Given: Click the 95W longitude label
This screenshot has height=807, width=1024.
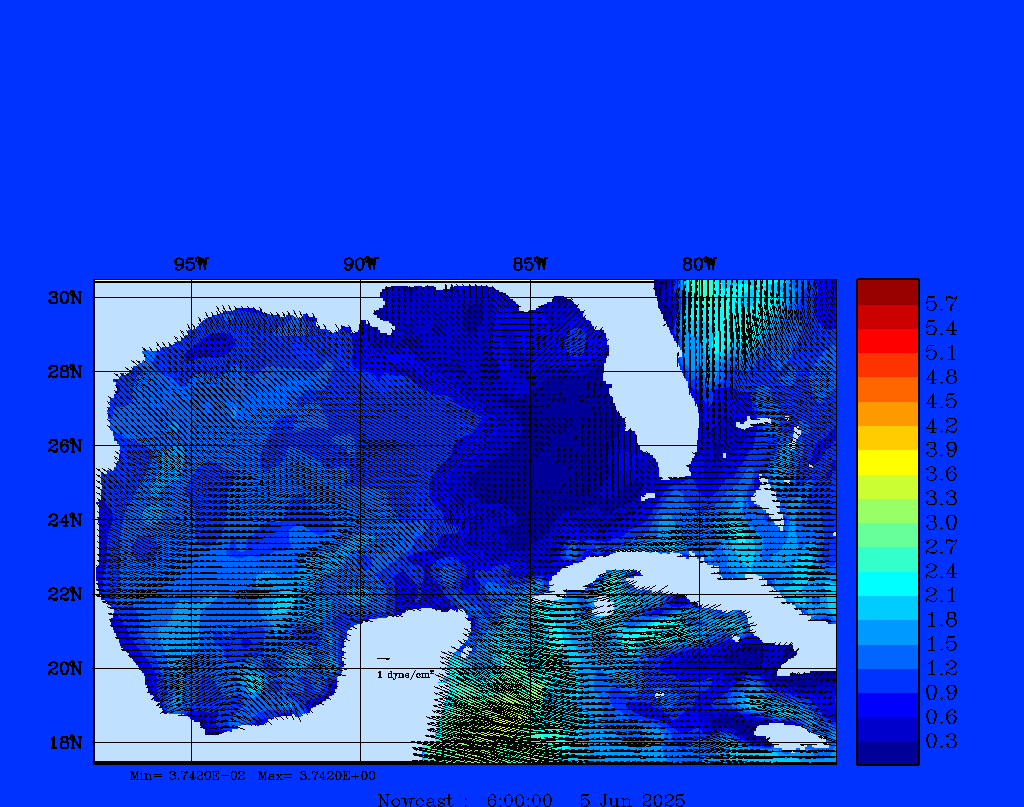Looking at the screenshot, I should click(191, 264).
